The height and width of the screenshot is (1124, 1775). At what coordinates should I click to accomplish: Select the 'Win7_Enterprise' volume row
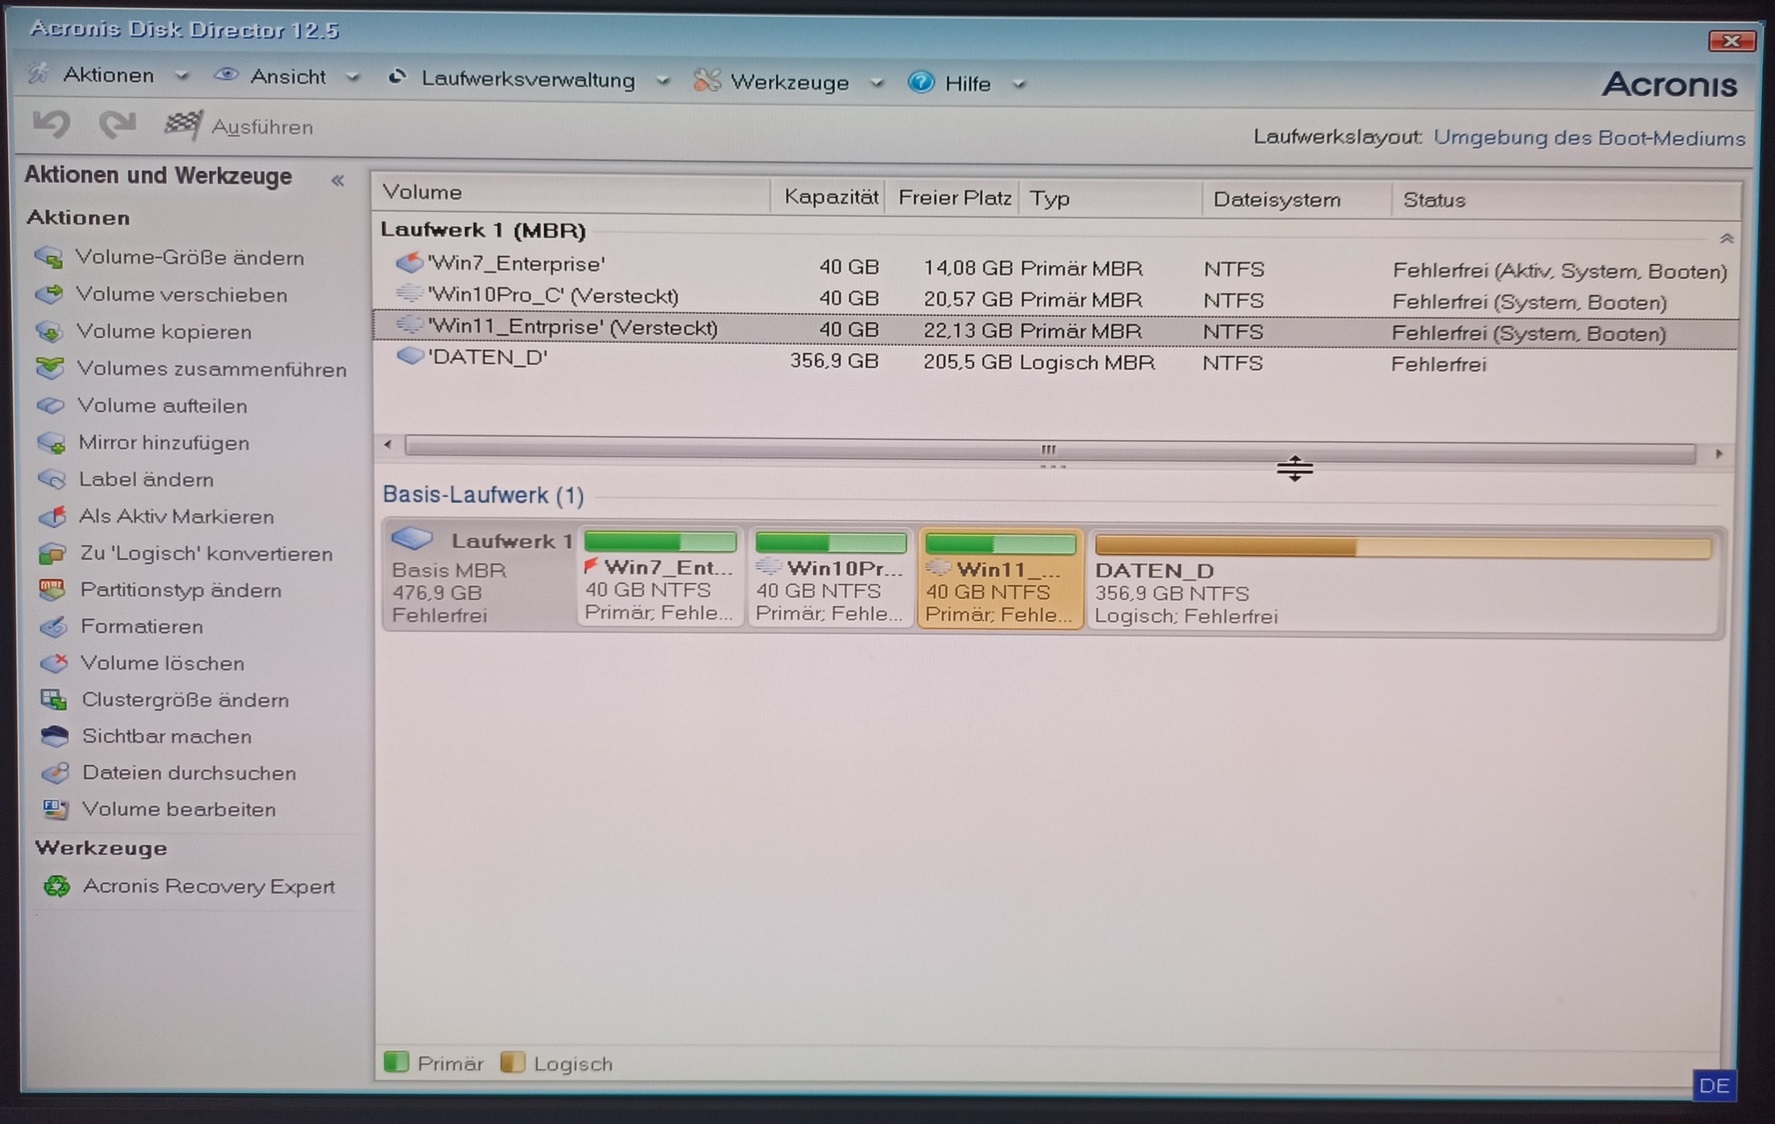click(x=1055, y=267)
